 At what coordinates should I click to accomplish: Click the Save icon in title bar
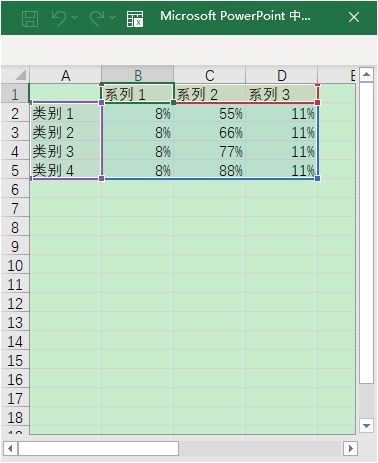pos(30,18)
